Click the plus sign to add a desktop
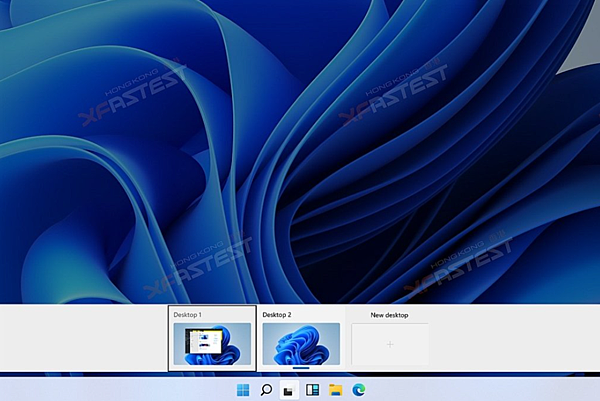 pyautogui.click(x=390, y=345)
